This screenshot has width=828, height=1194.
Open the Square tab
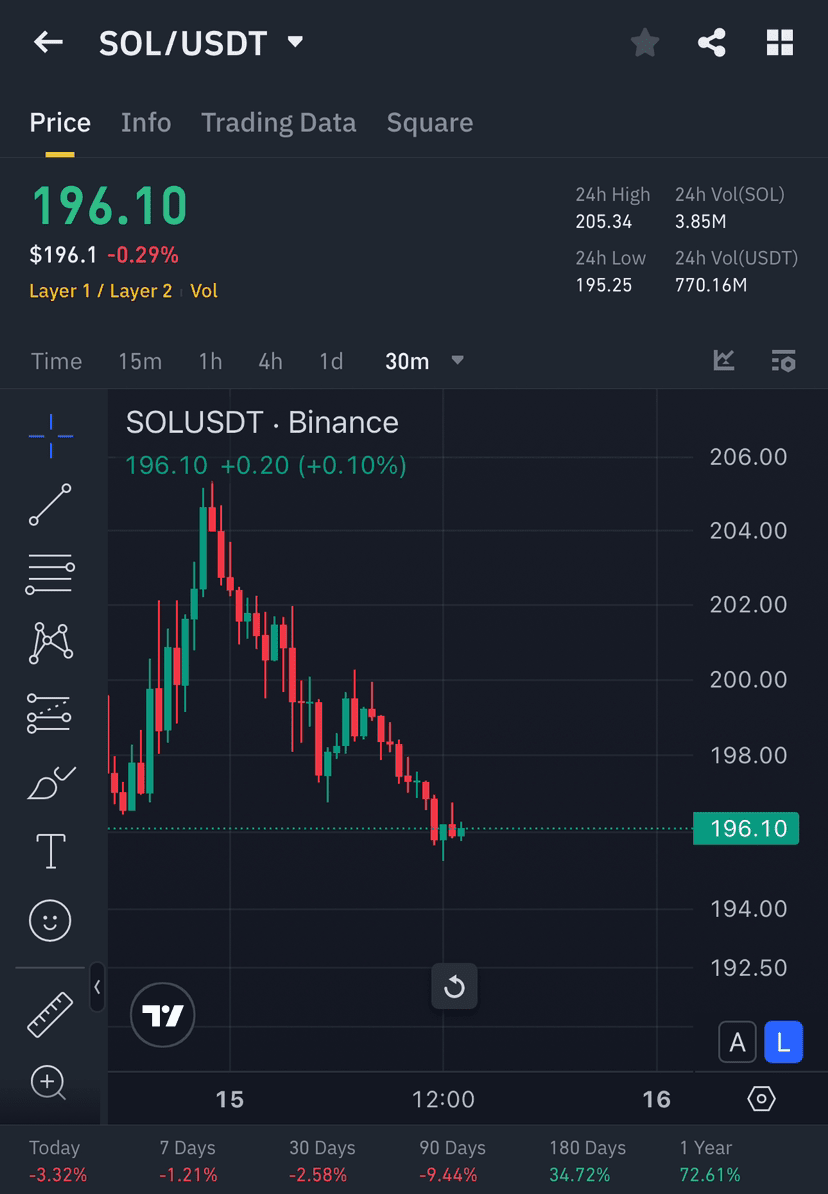pyautogui.click(x=430, y=123)
